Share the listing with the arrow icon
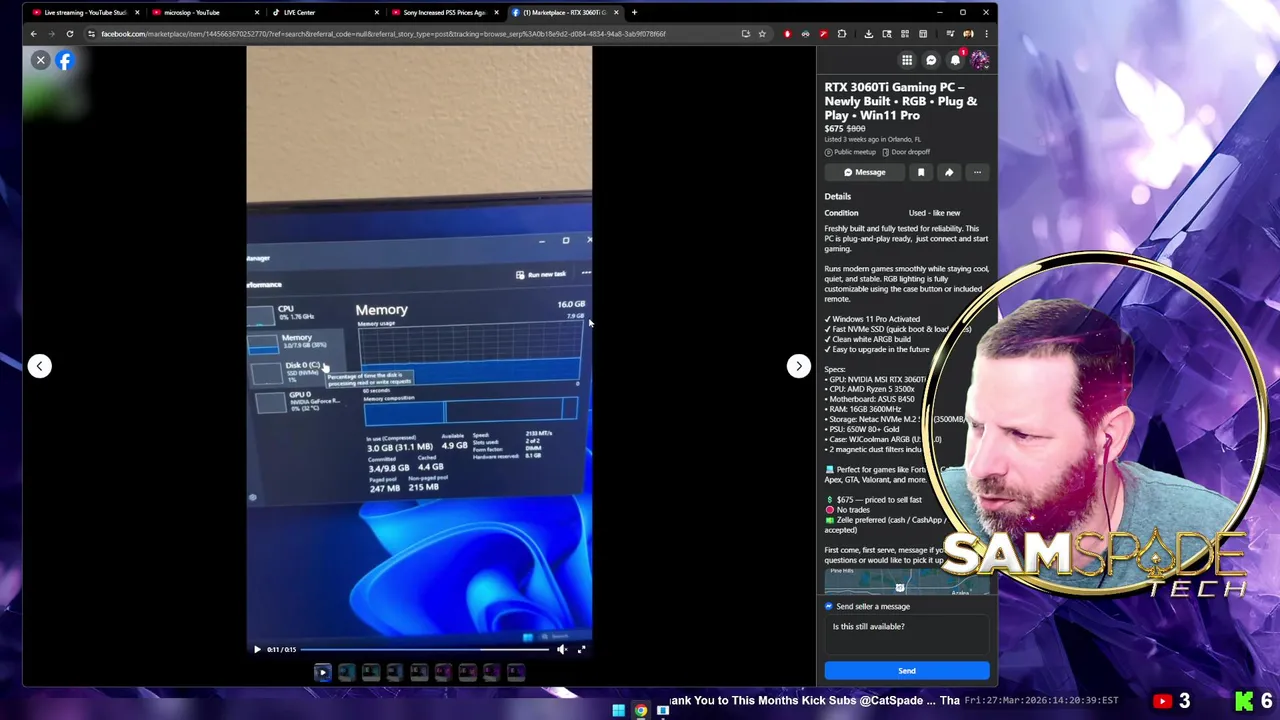Image resolution: width=1280 pixels, height=720 pixels. (x=949, y=172)
